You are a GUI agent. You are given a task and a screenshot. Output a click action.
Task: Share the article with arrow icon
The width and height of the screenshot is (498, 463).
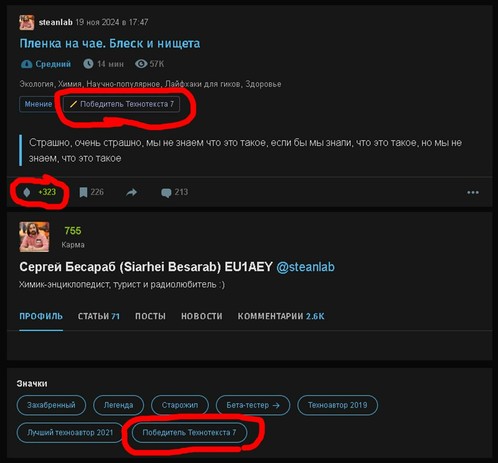tap(132, 192)
